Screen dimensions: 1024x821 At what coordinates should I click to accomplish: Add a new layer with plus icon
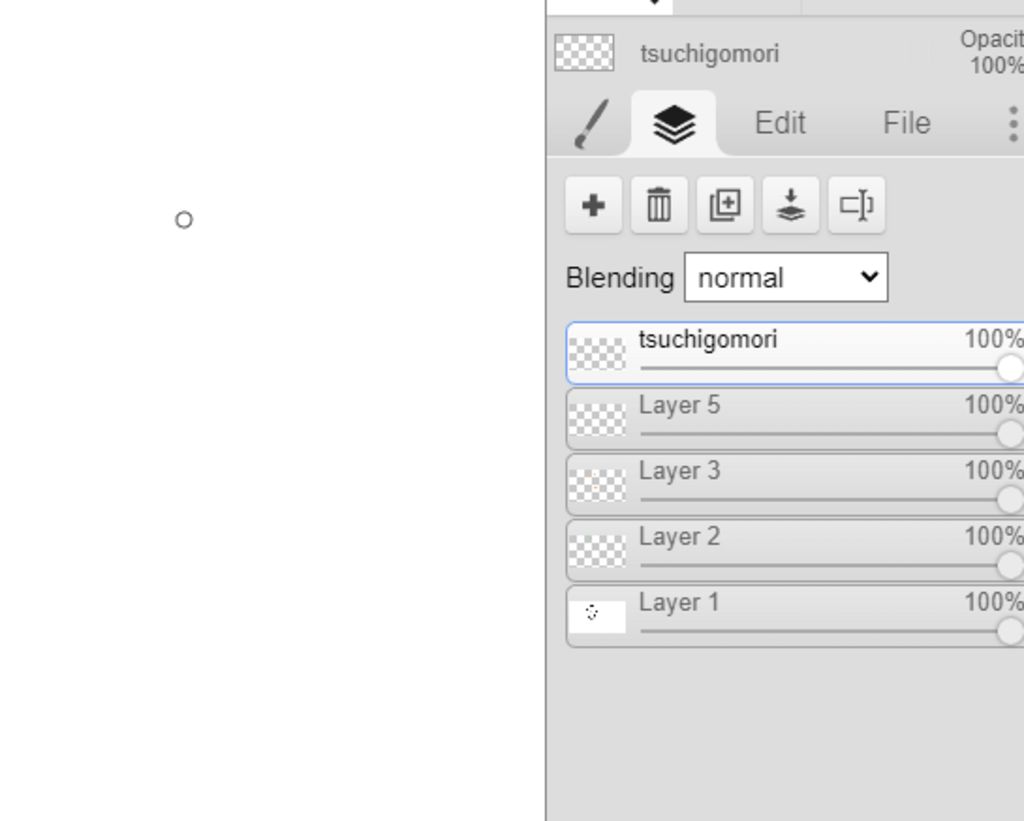tap(594, 205)
